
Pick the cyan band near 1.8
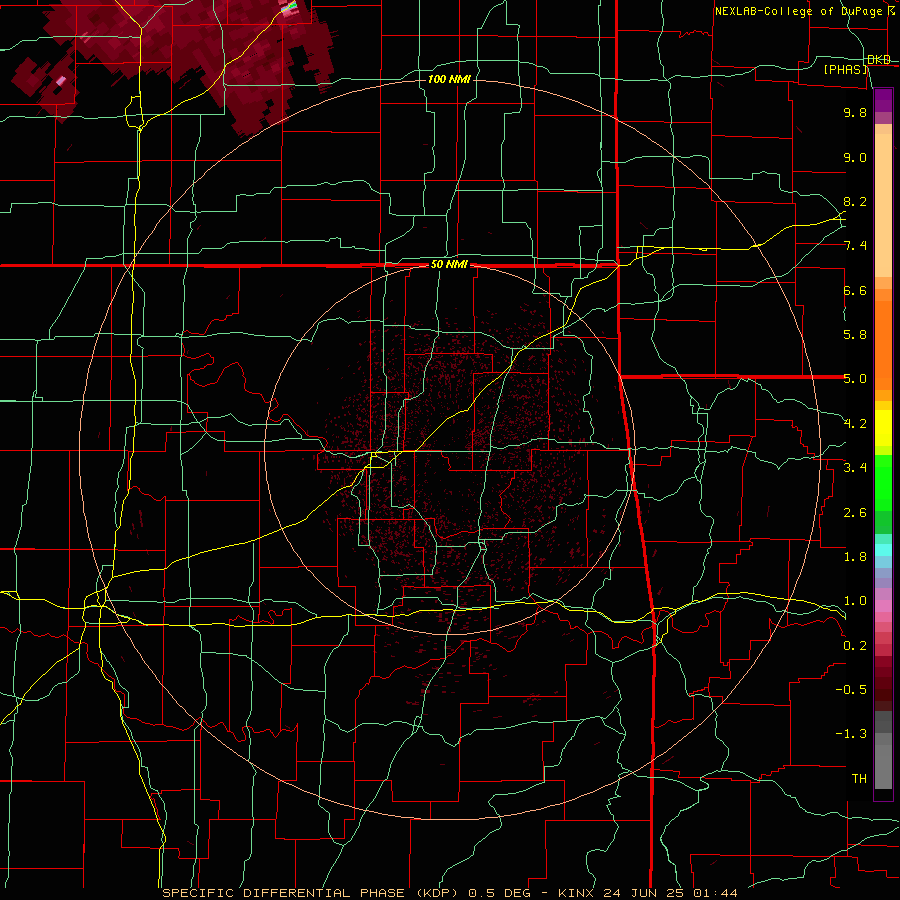(883, 550)
